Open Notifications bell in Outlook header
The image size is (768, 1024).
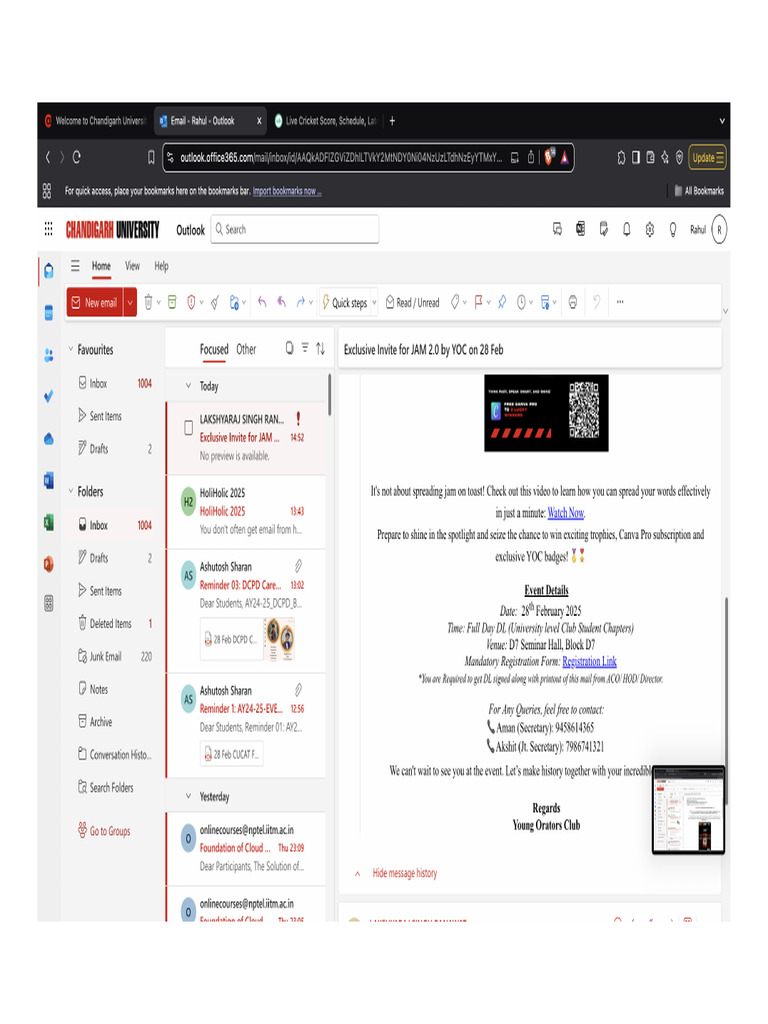click(627, 229)
